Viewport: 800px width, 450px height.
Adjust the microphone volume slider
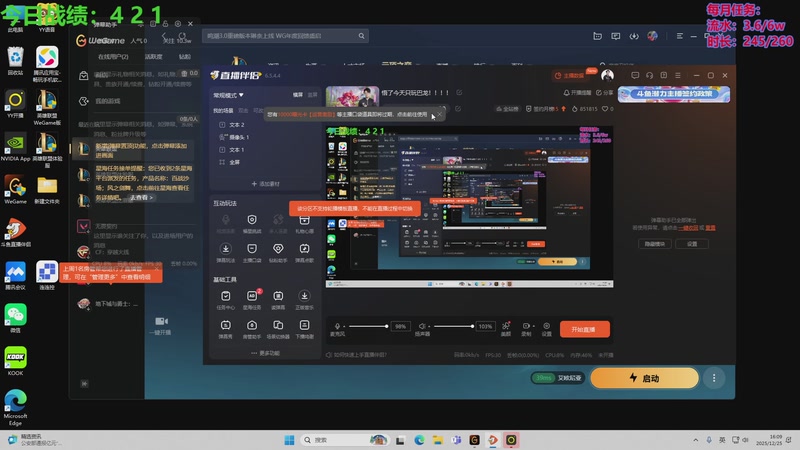coord(368,326)
